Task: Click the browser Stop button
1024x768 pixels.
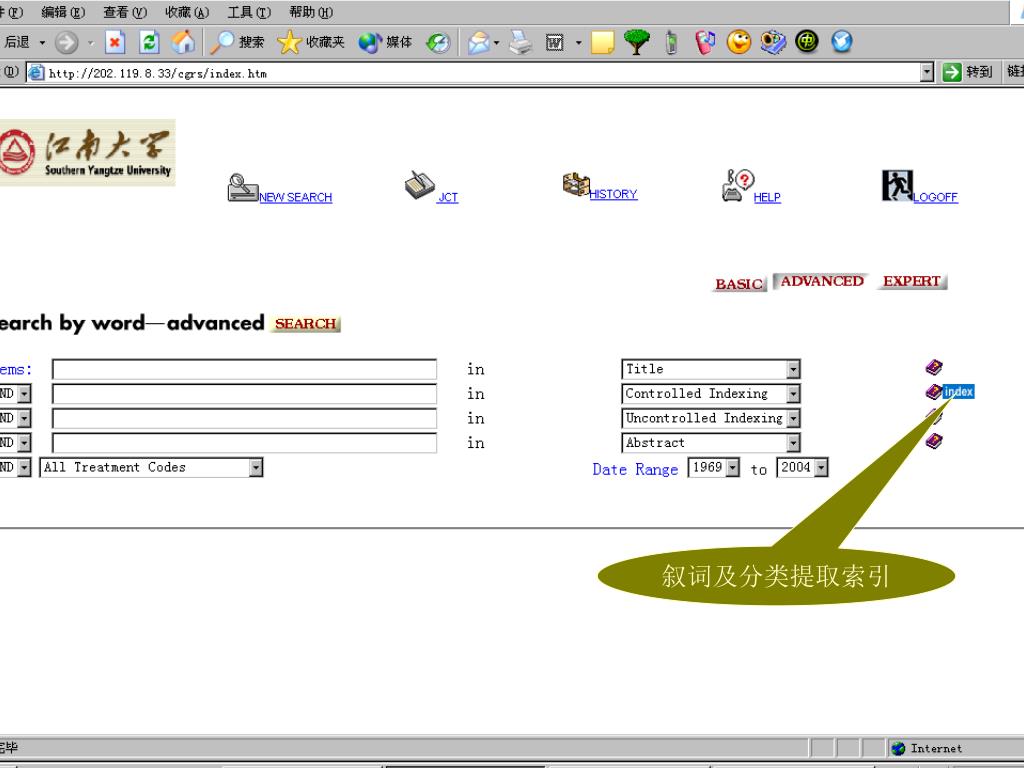Action: 115,42
